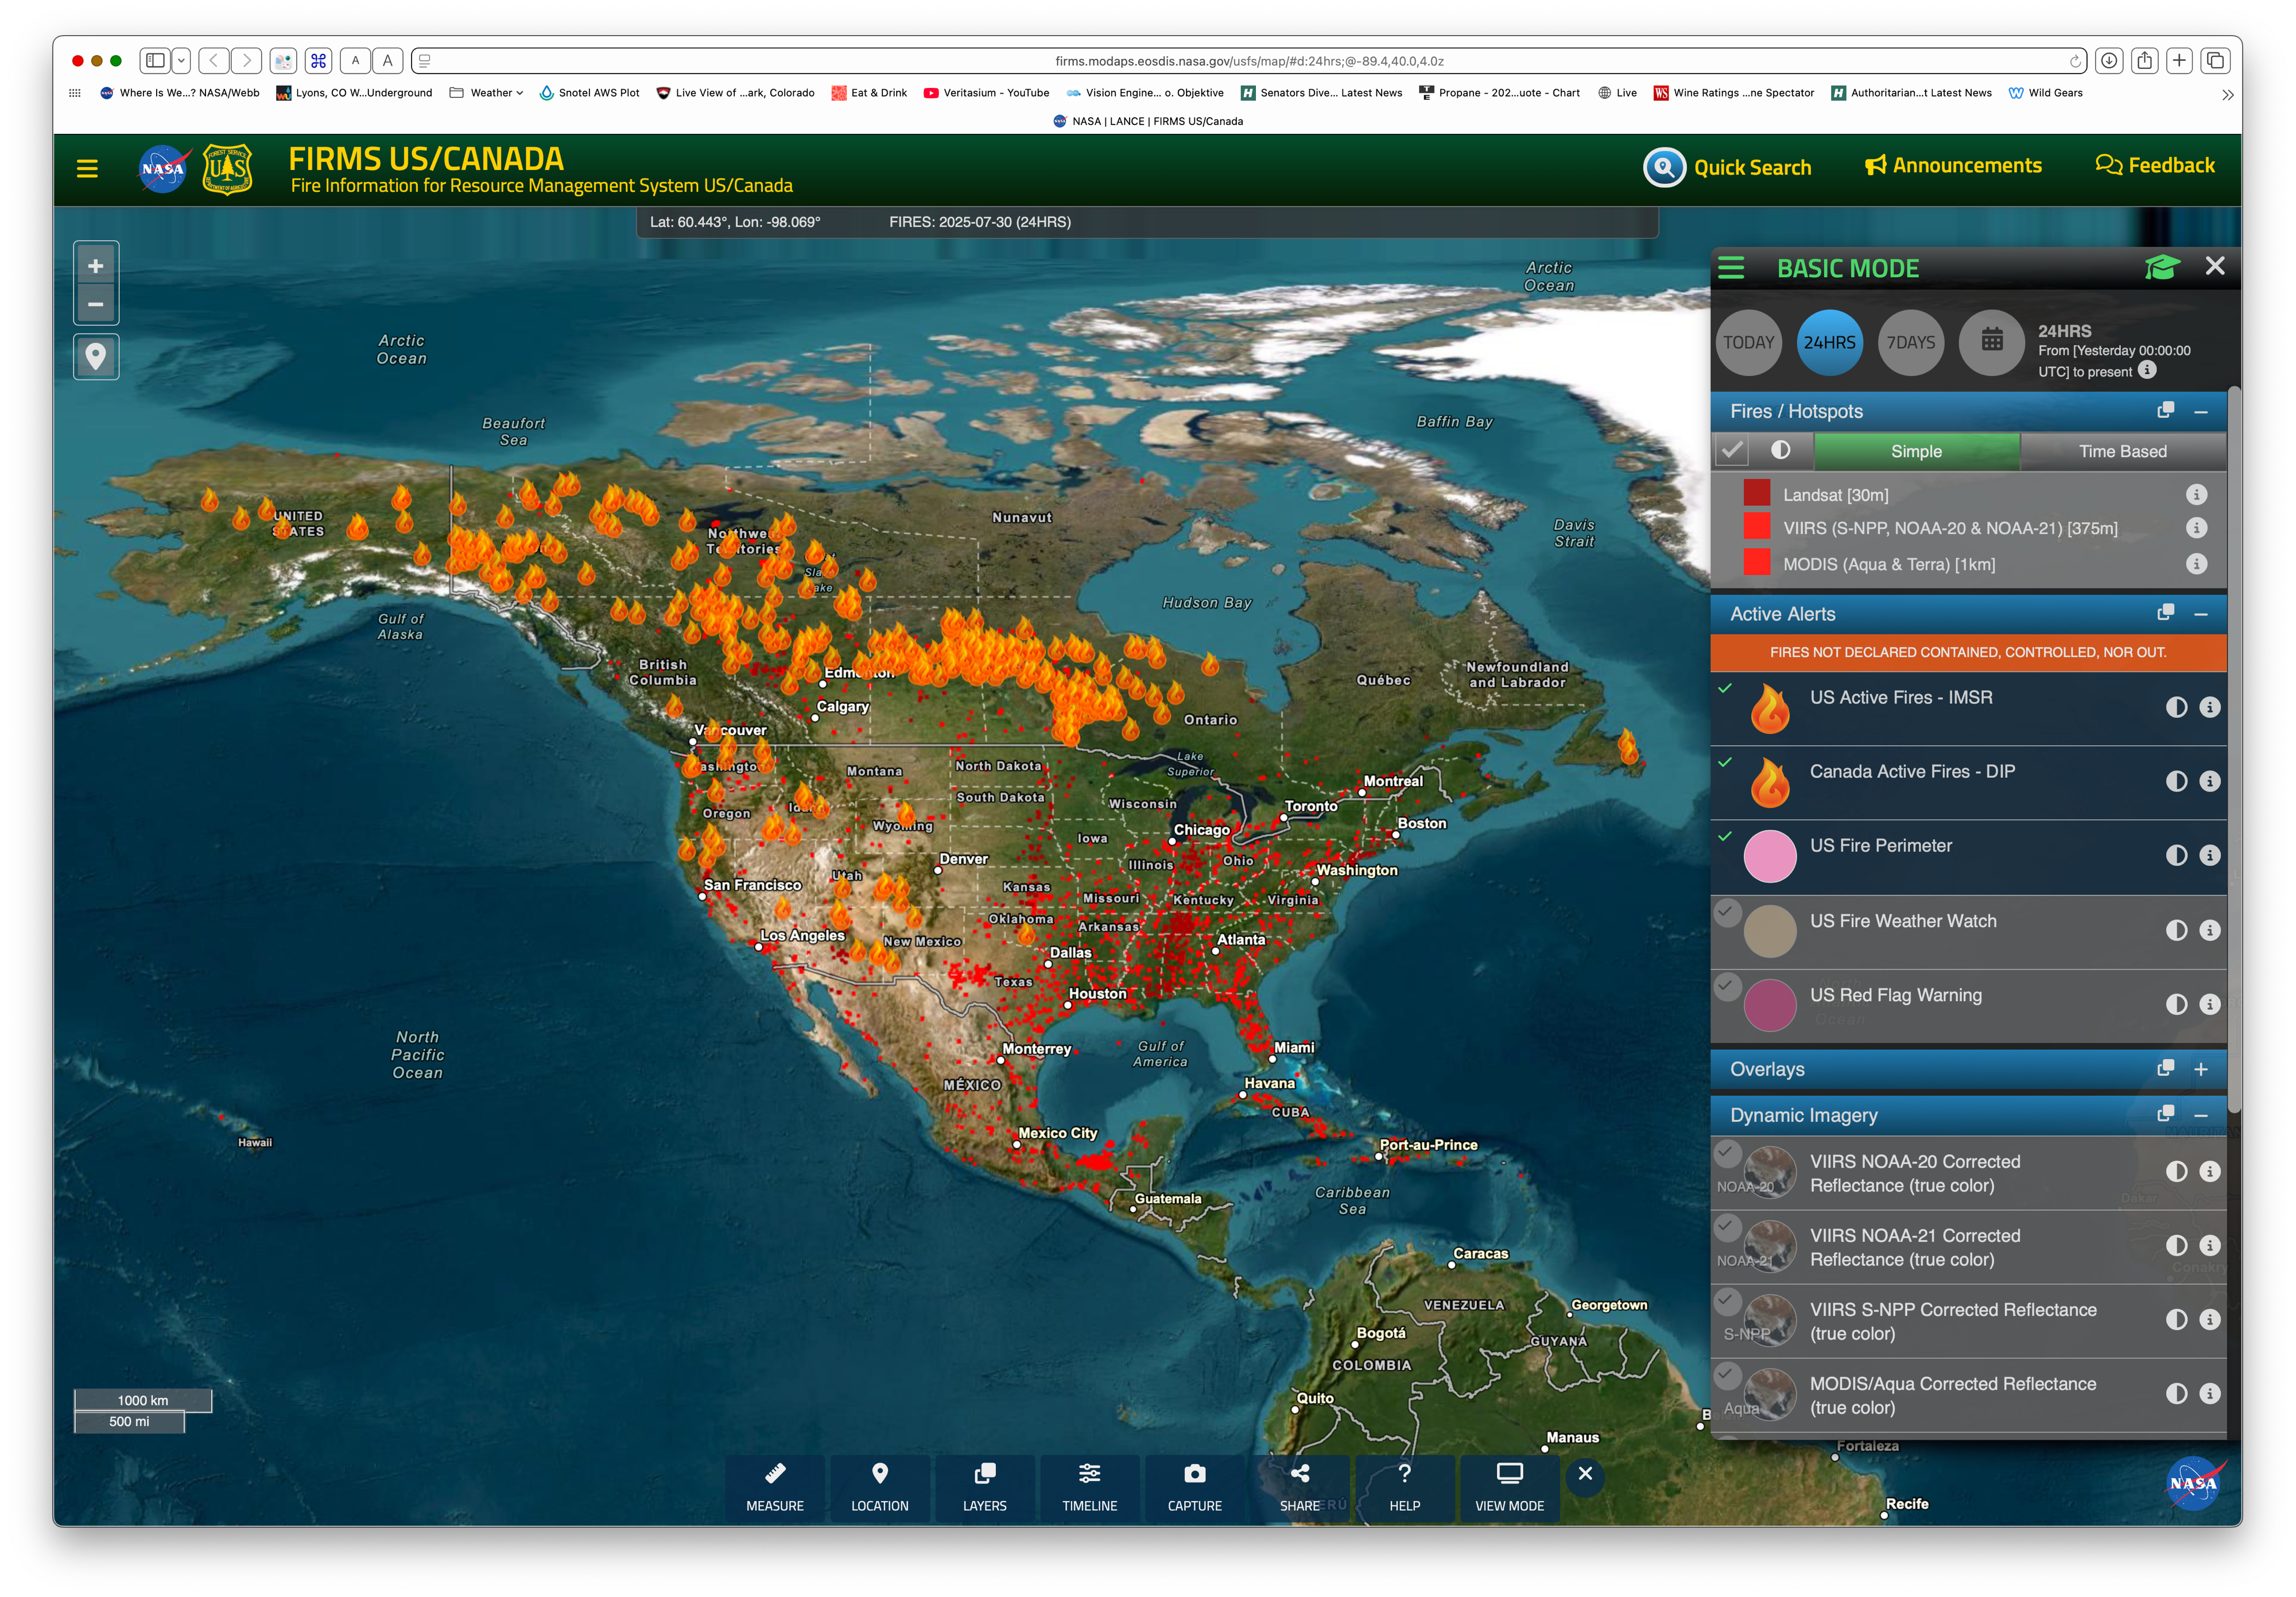Click the location pin button below zoom
Image resolution: width=2296 pixels, height=1597 pixels.
pos(96,357)
